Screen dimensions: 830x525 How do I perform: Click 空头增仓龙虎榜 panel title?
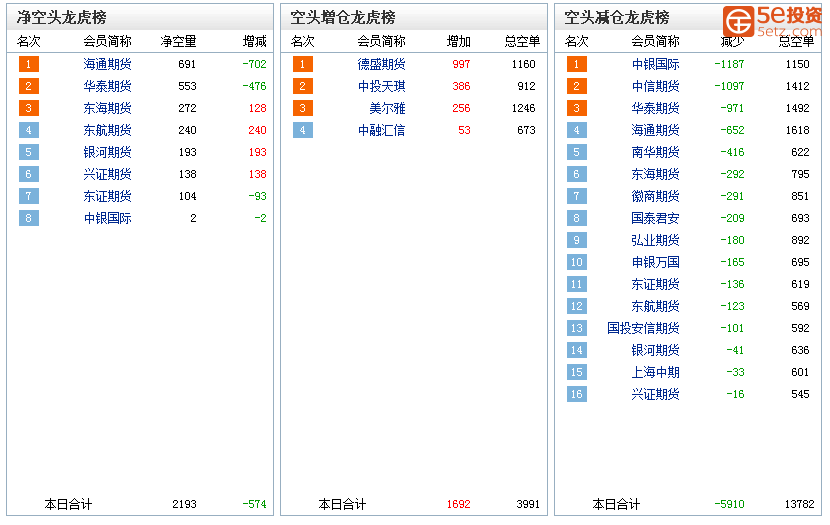pos(342,17)
